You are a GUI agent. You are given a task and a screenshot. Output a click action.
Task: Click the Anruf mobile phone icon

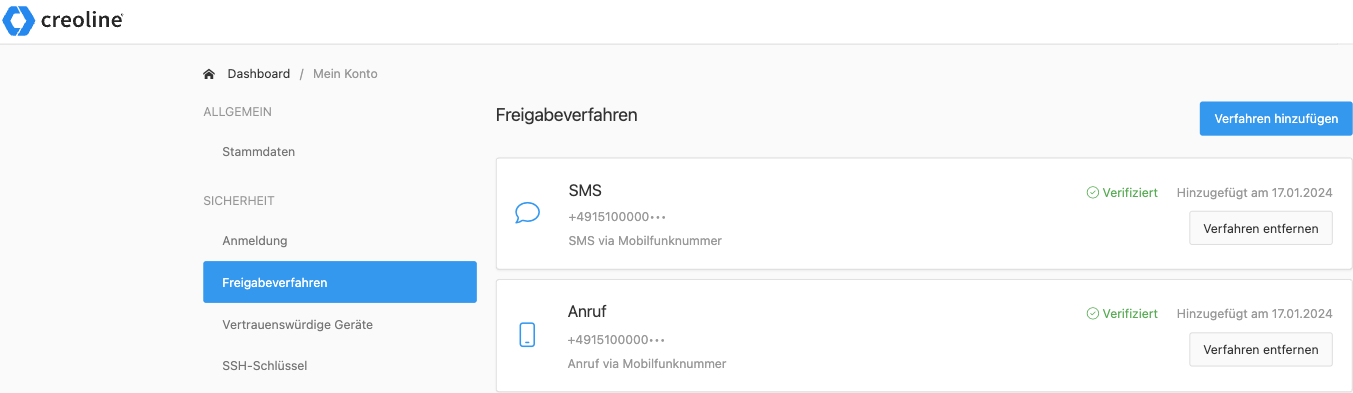click(x=527, y=335)
